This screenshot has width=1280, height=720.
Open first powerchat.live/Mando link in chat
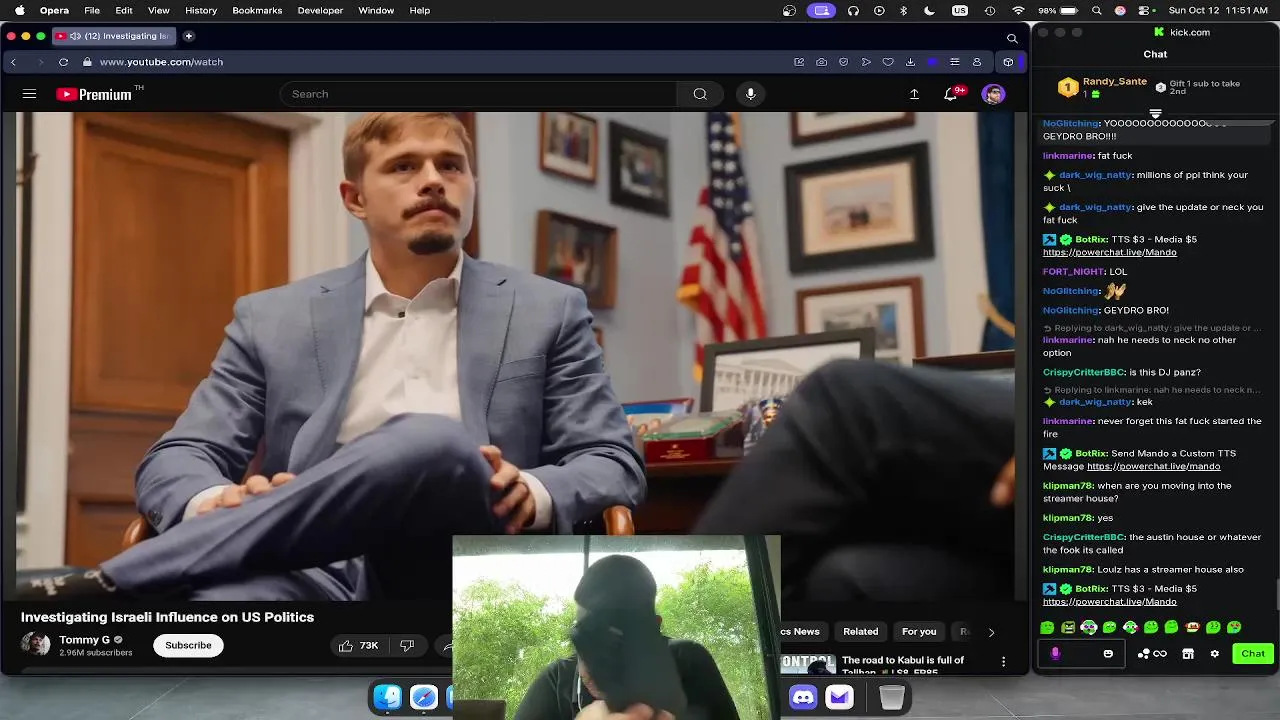(1110, 253)
